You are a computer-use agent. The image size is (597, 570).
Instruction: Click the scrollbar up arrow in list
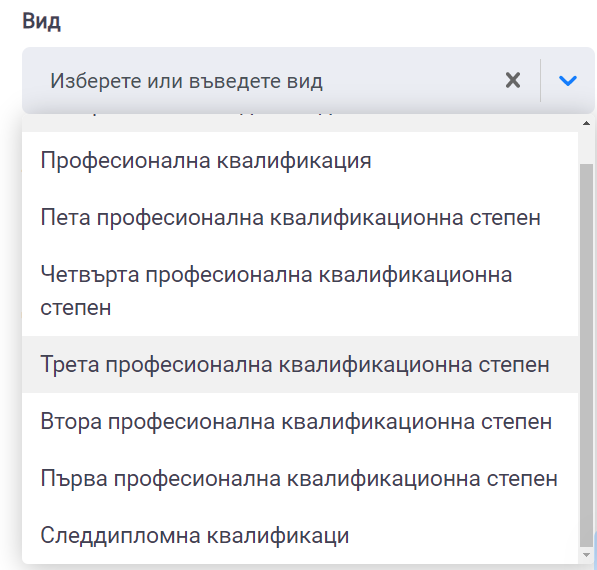(x=586, y=123)
